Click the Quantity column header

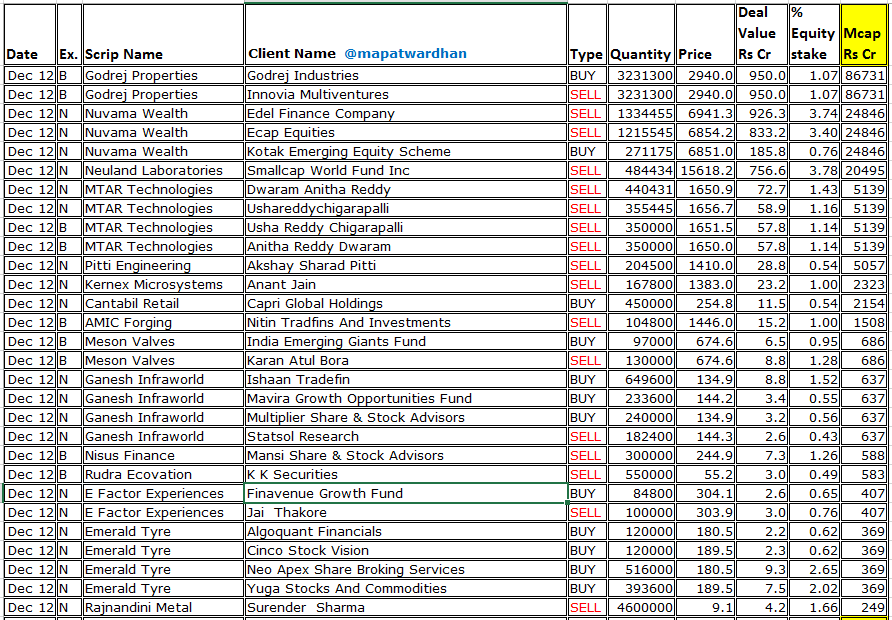(x=641, y=34)
